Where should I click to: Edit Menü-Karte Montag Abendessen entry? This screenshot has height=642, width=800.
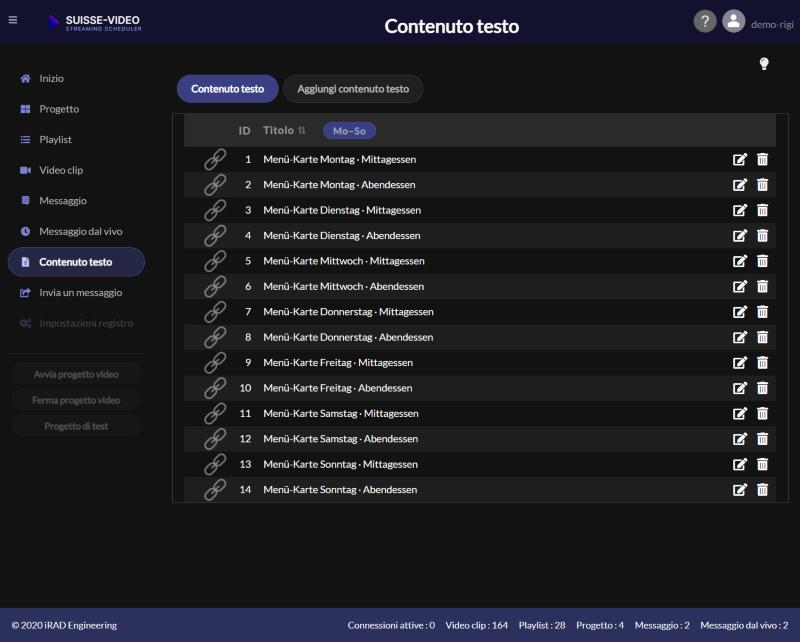[x=740, y=185]
